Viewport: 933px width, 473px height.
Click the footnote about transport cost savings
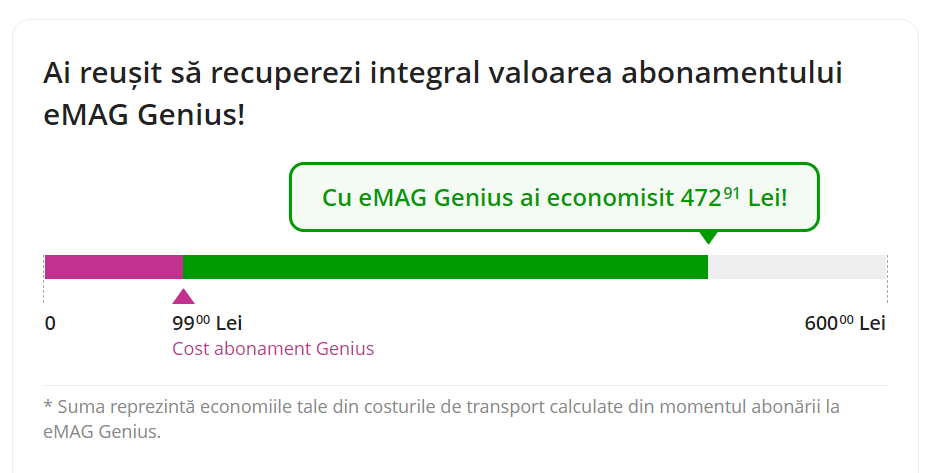pyautogui.click(x=442, y=419)
